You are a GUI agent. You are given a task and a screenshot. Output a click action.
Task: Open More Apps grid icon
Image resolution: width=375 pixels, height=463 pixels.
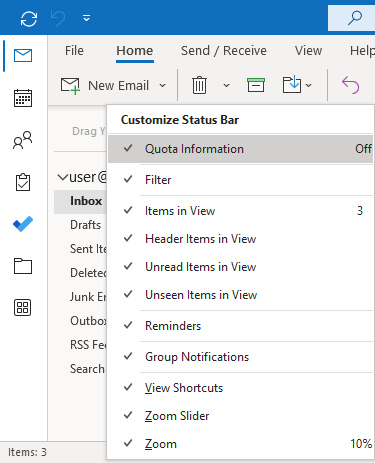[23, 307]
